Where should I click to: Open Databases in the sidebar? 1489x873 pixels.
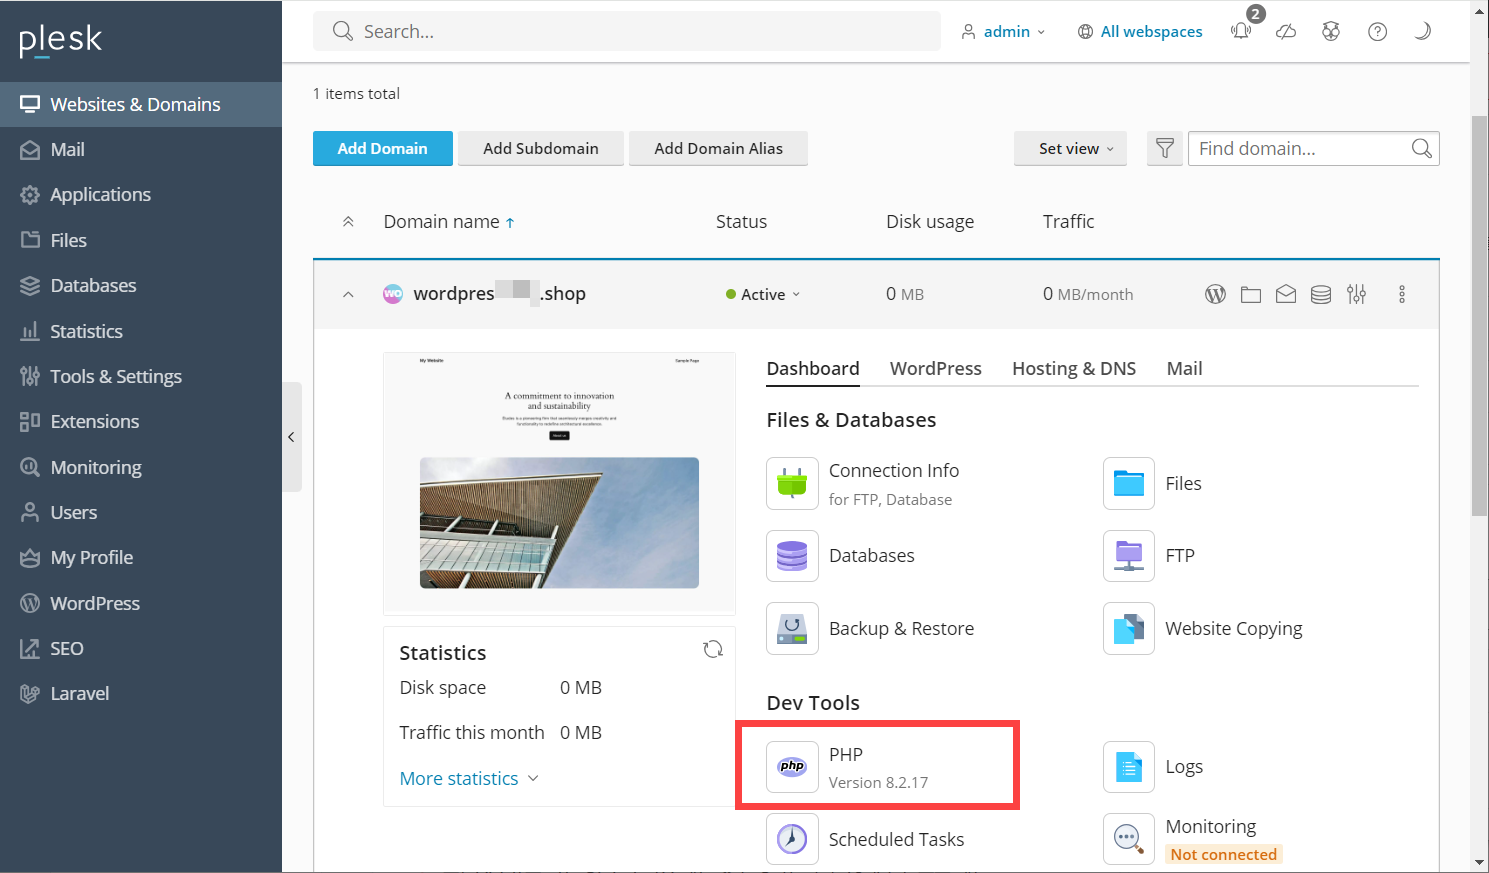coord(141,285)
